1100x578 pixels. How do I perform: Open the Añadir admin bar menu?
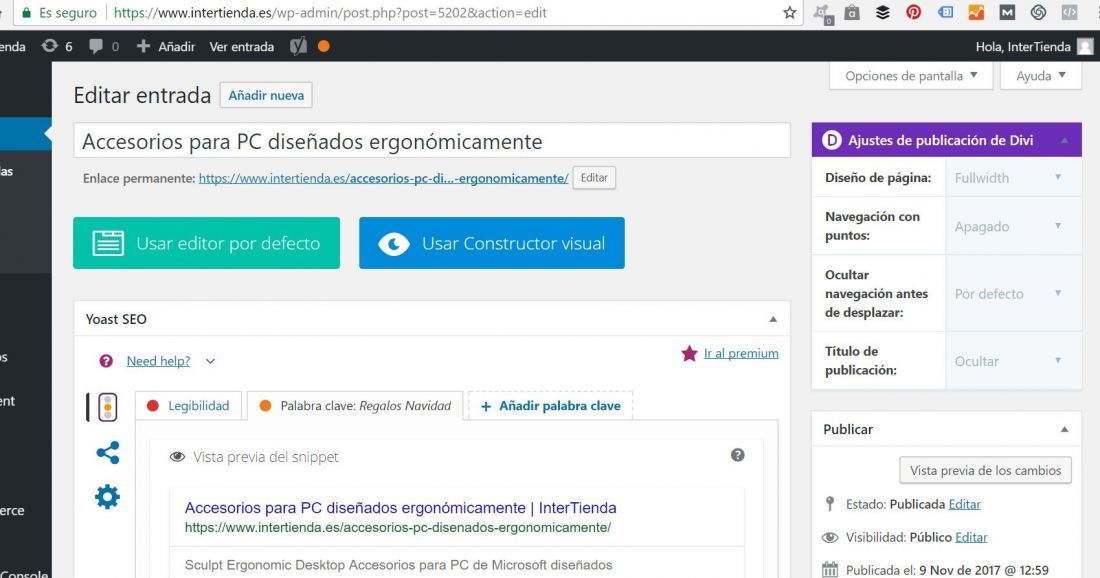click(166, 46)
